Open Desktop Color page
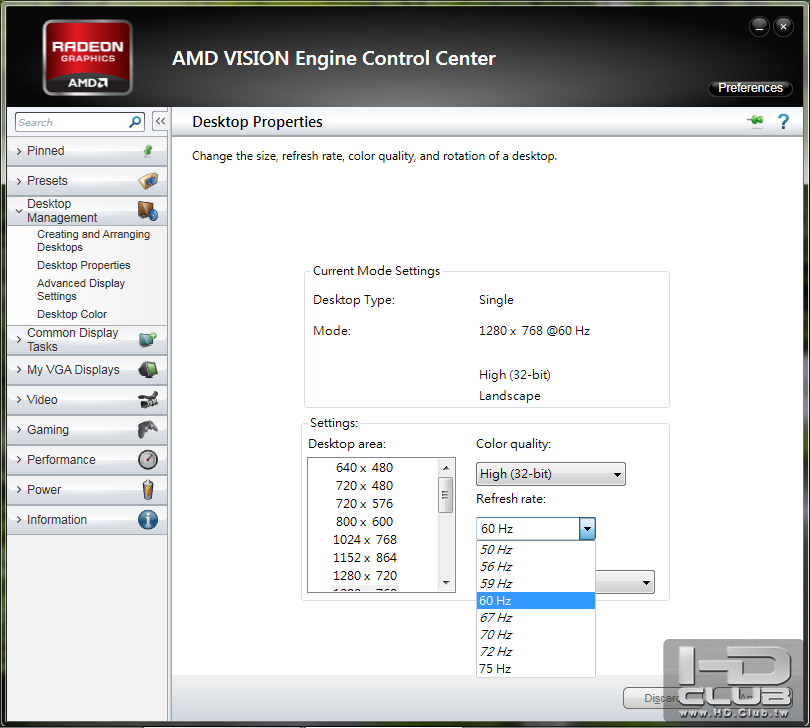 tap(72, 314)
